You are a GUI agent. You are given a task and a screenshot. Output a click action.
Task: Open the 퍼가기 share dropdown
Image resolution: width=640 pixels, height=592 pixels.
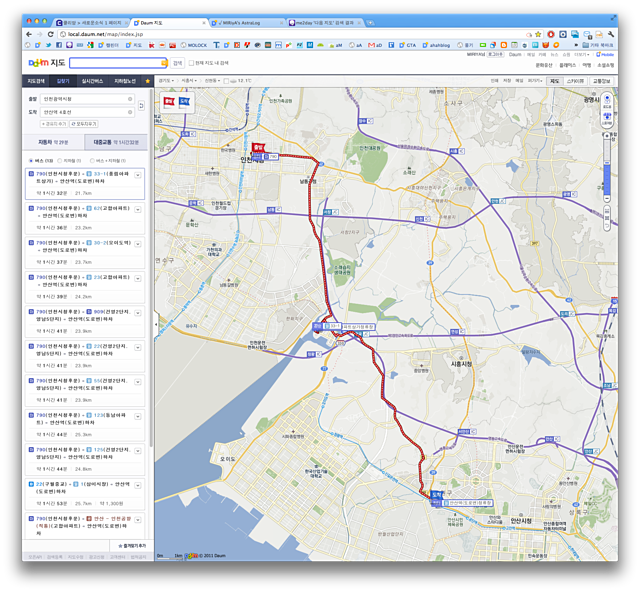535,81
